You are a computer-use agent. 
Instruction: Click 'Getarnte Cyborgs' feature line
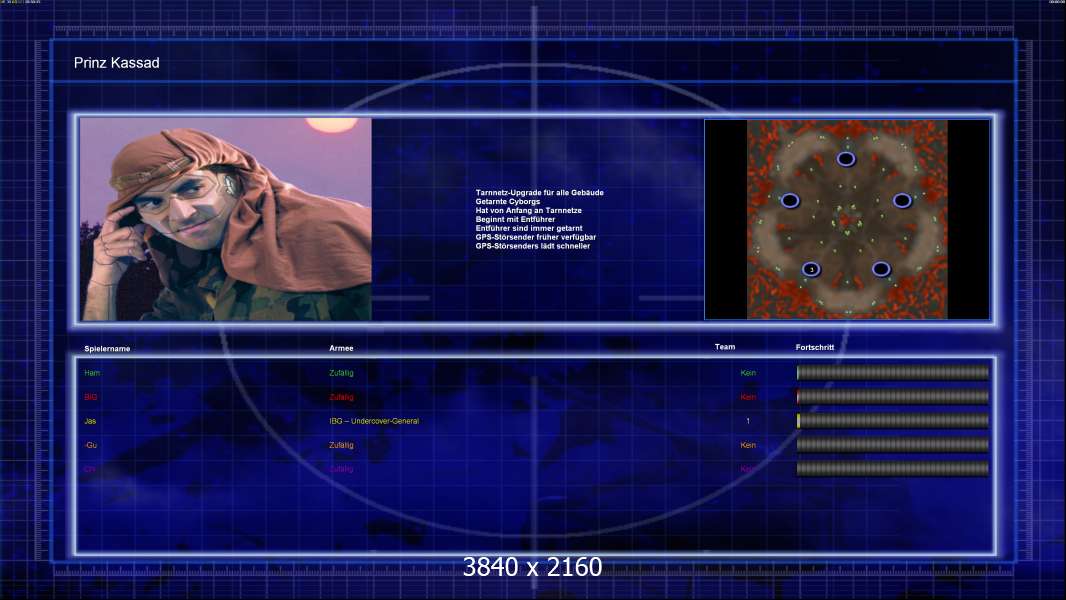(x=508, y=202)
